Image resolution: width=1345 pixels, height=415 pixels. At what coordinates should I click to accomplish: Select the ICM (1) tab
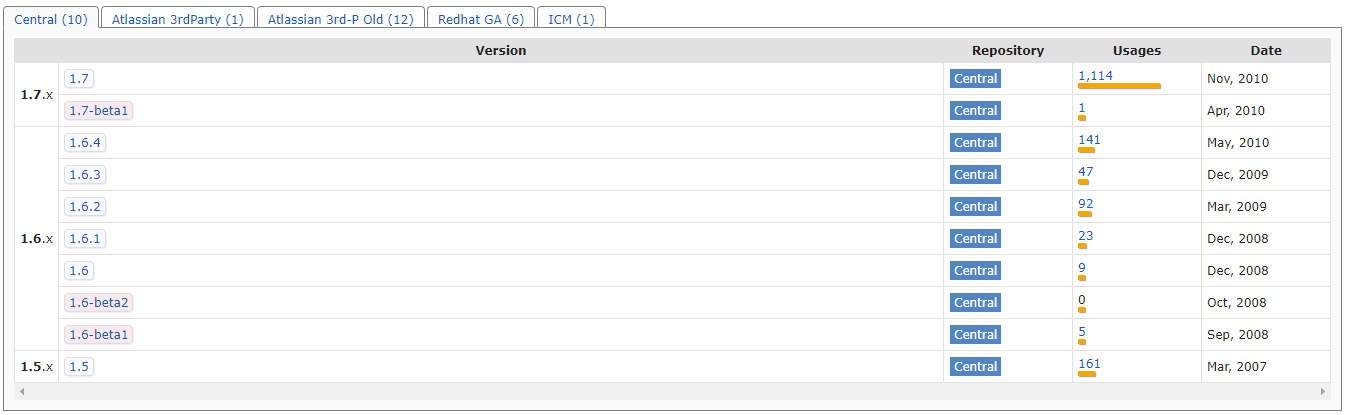click(x=571, y=19)
